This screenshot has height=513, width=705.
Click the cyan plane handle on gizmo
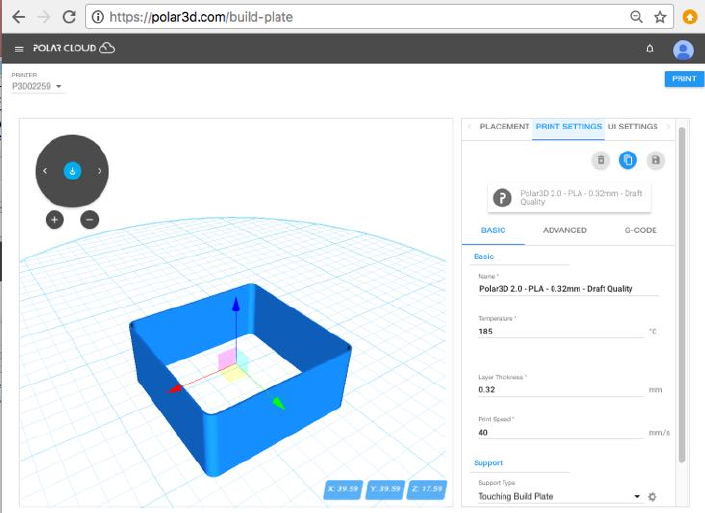point(242,359)
